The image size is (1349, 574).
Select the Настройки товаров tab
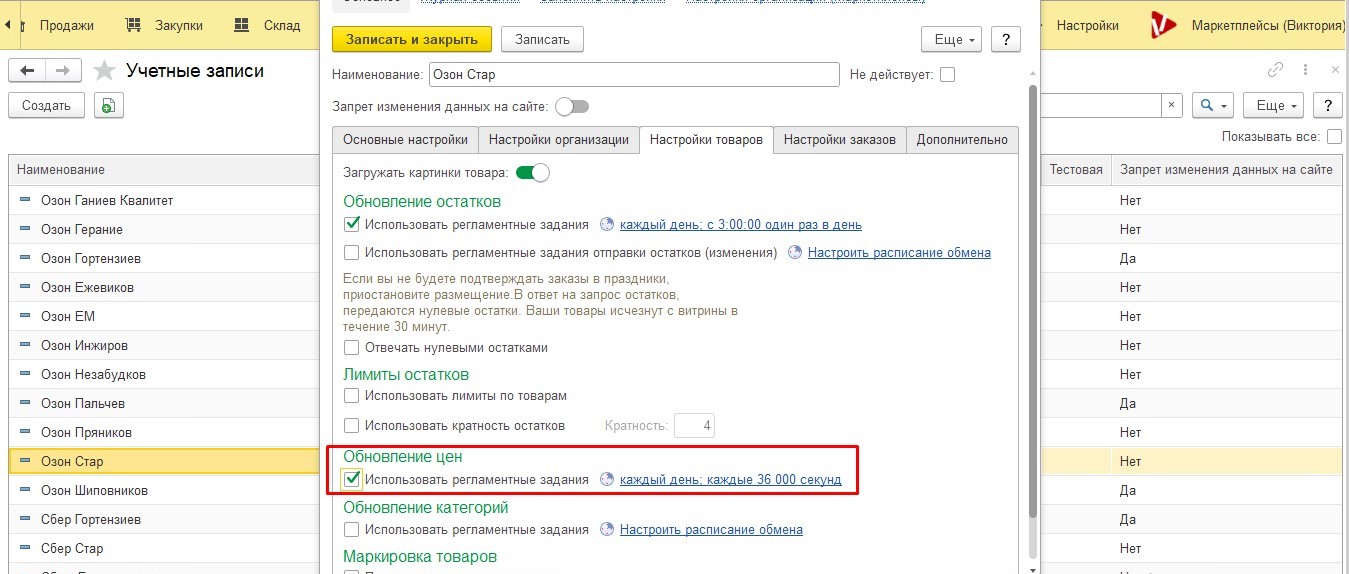[x=706, y=140]
